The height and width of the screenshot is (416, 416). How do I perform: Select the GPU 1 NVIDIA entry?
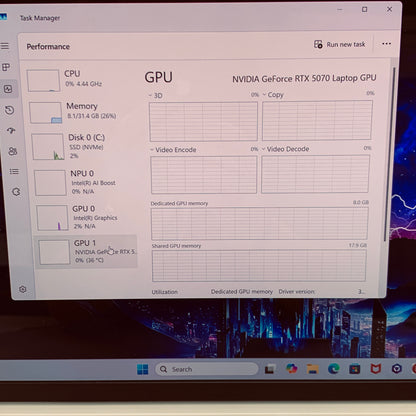[x=87, y=251]
